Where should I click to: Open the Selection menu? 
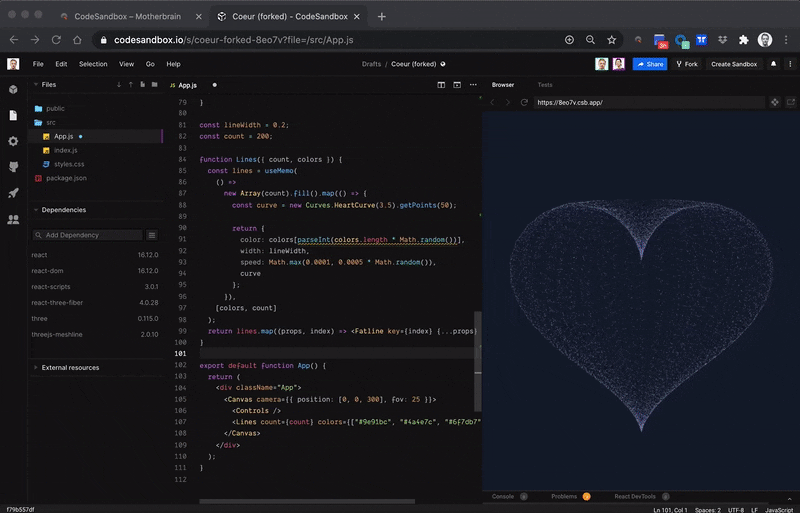pyautogui.click(x=93, y=64)
